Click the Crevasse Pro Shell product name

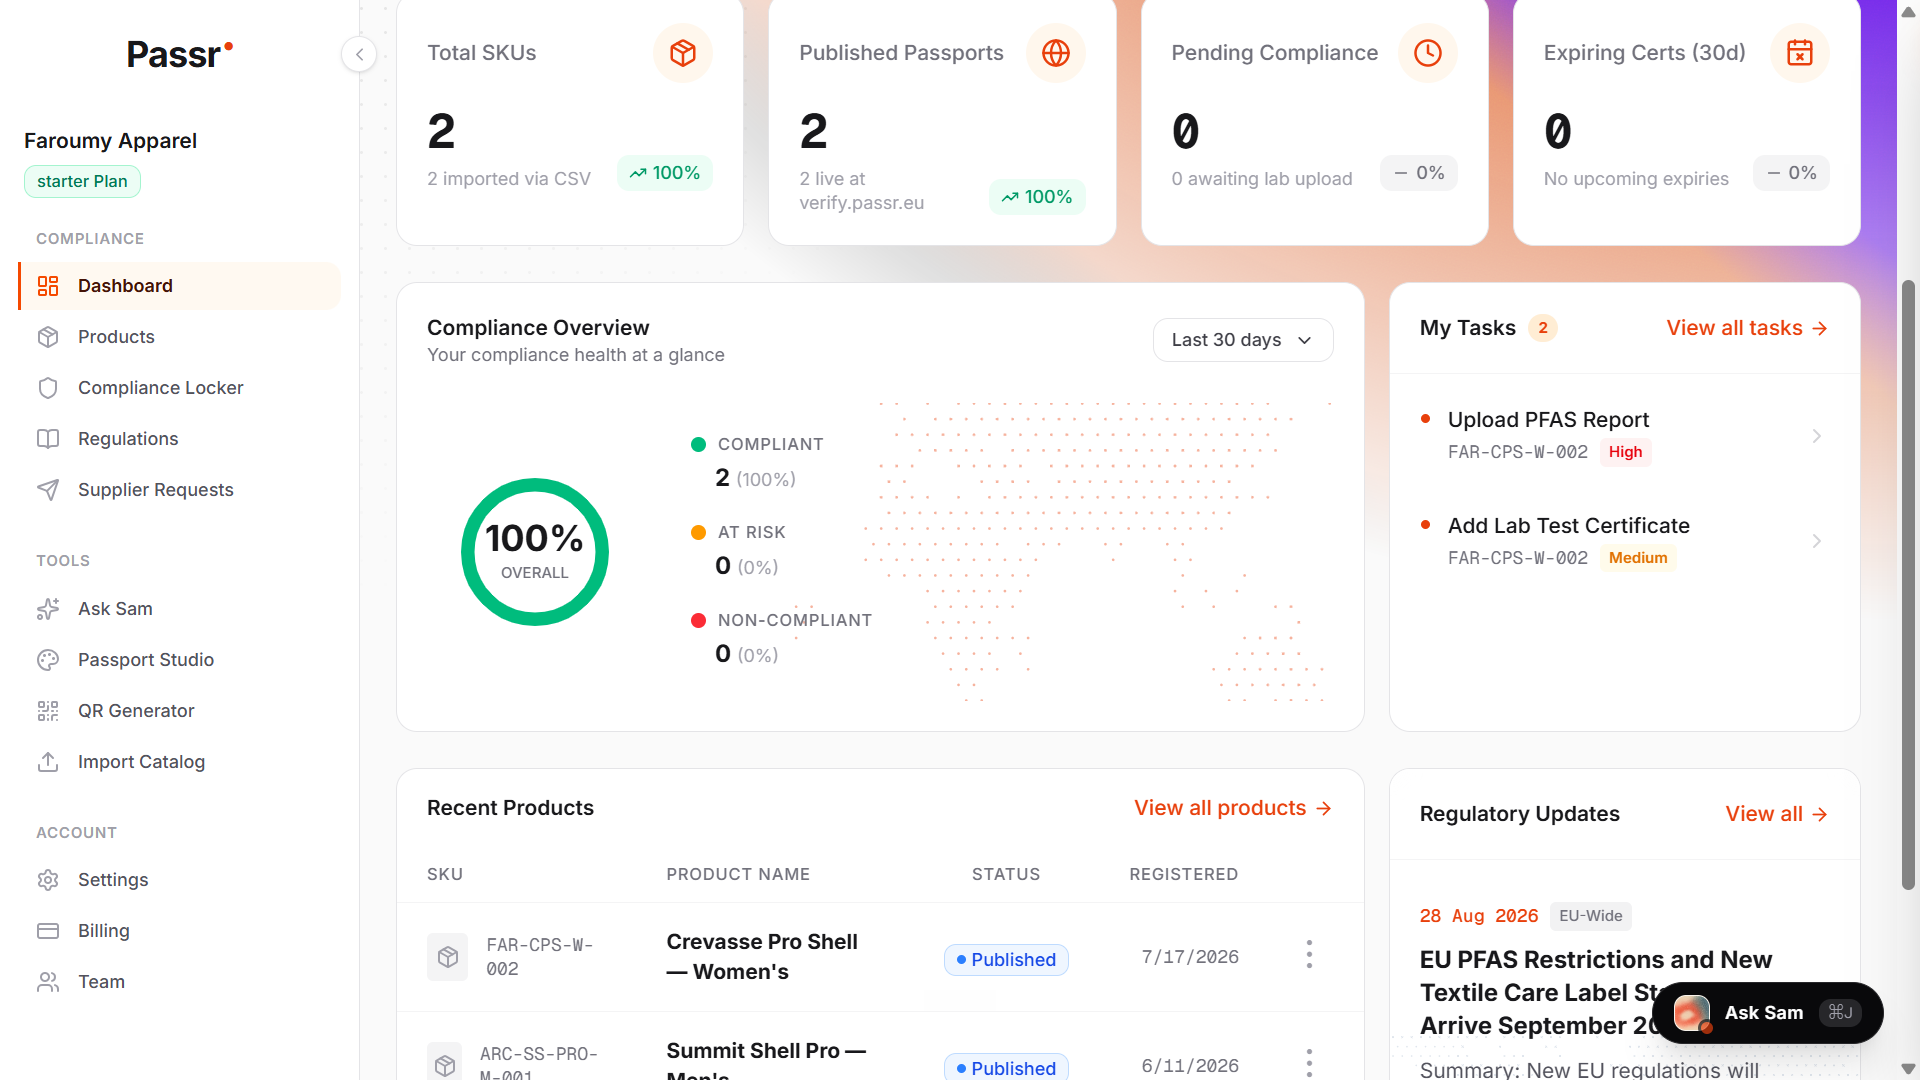tap(762, 957)
